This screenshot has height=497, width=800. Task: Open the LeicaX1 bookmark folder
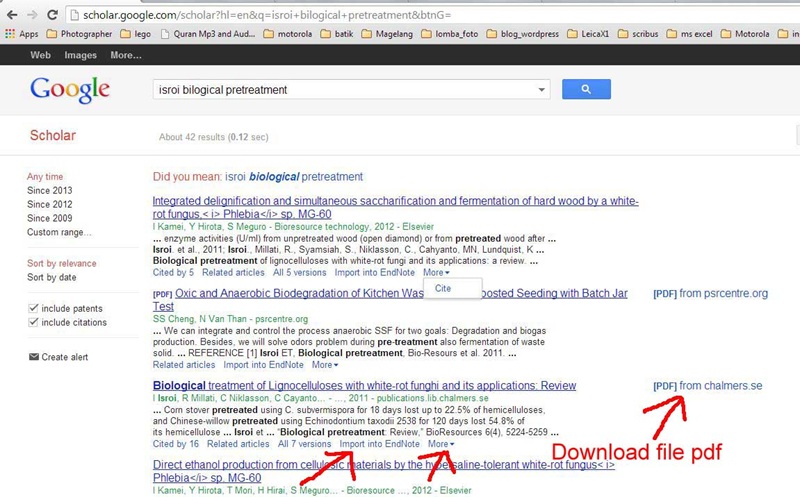pos(588,34)
